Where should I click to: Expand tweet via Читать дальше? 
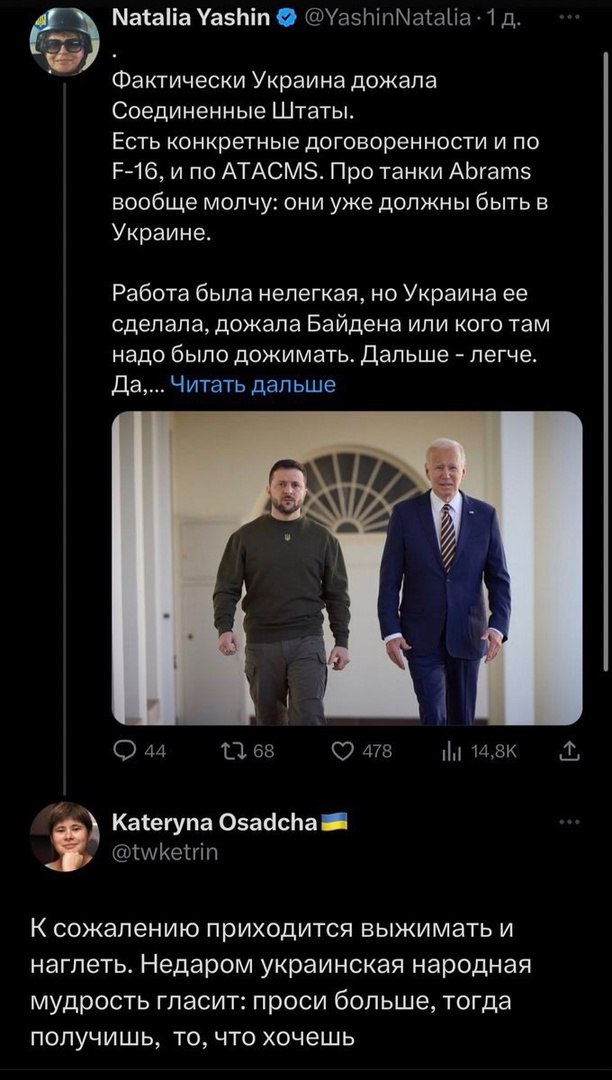pos(253,384)
